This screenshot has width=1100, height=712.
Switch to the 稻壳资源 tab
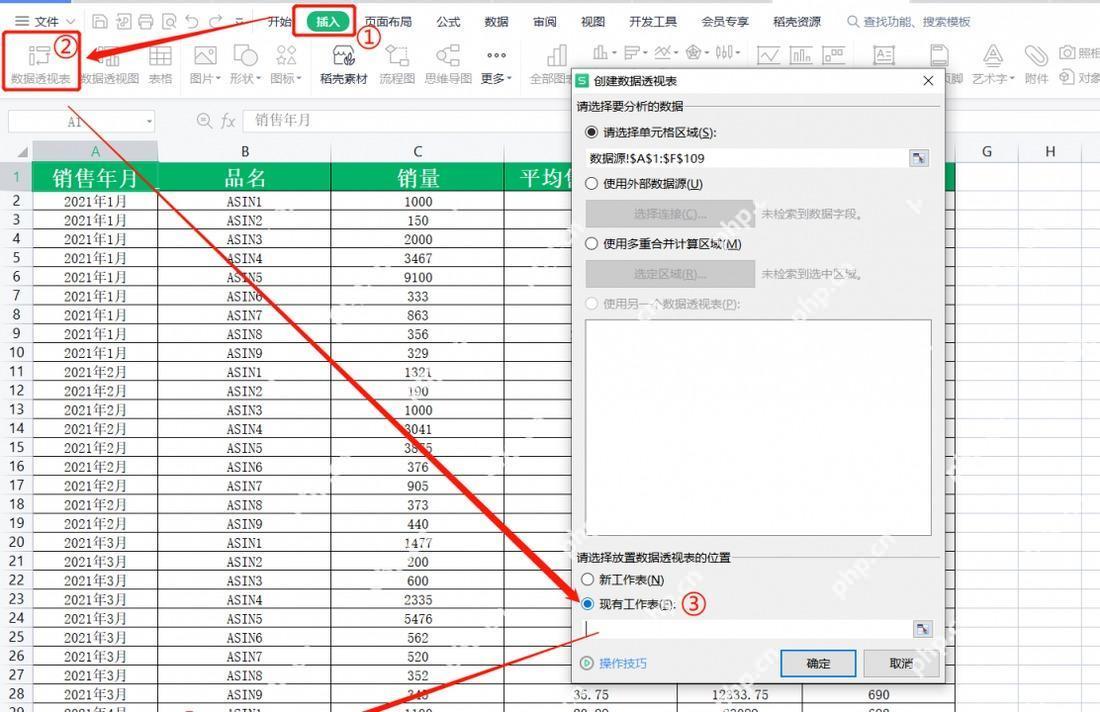click(797, 22)
